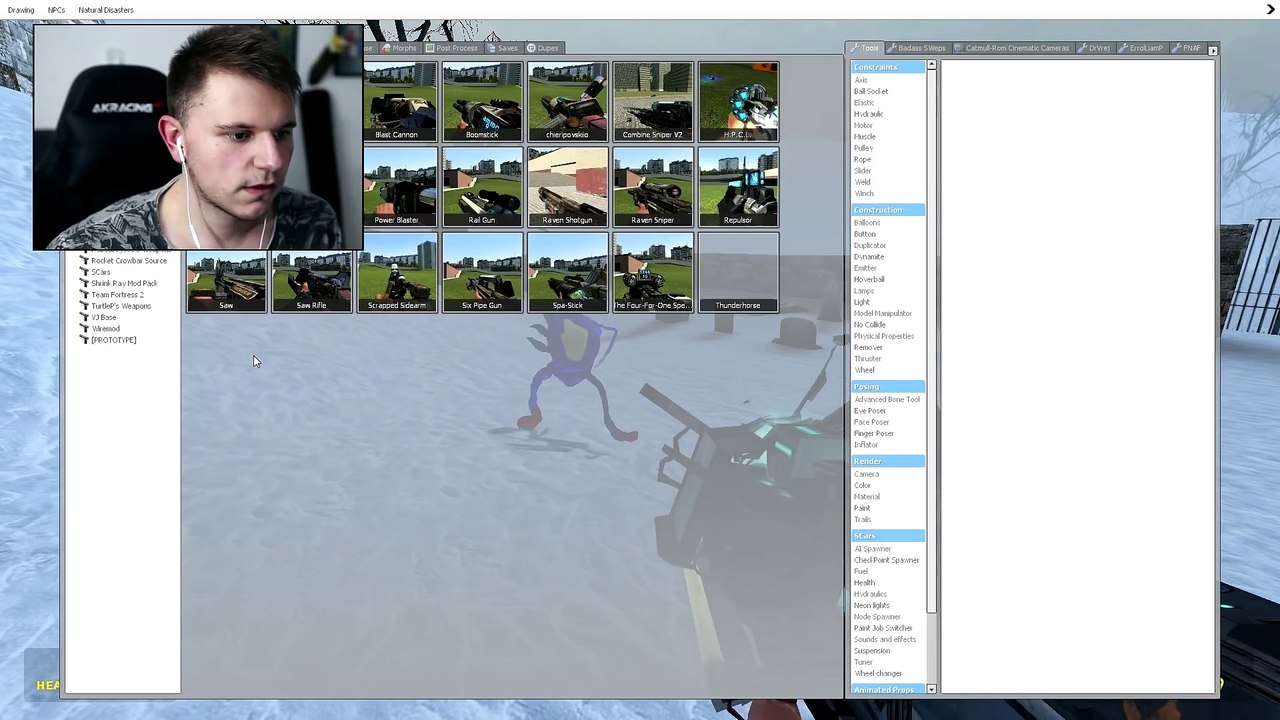Screen dimensions: 1280x720
Task: Collapse the Posing category header
Action: coord(888,387)
